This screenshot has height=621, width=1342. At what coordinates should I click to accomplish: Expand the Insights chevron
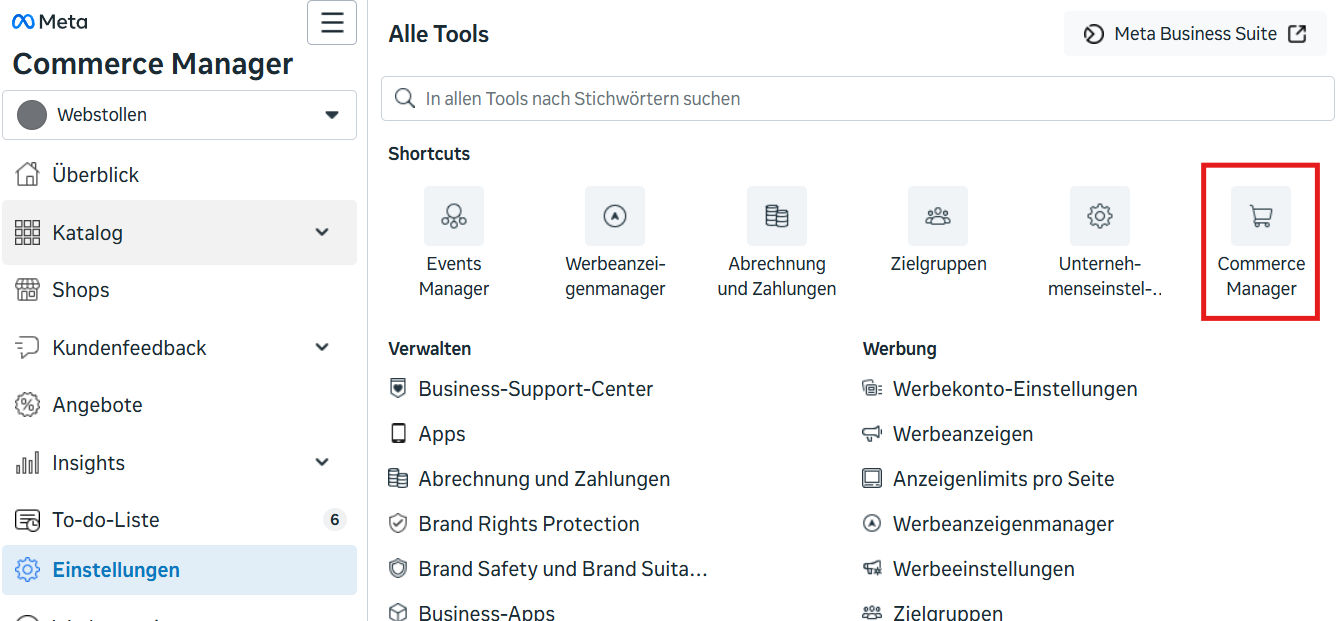(x=322, y=462)
